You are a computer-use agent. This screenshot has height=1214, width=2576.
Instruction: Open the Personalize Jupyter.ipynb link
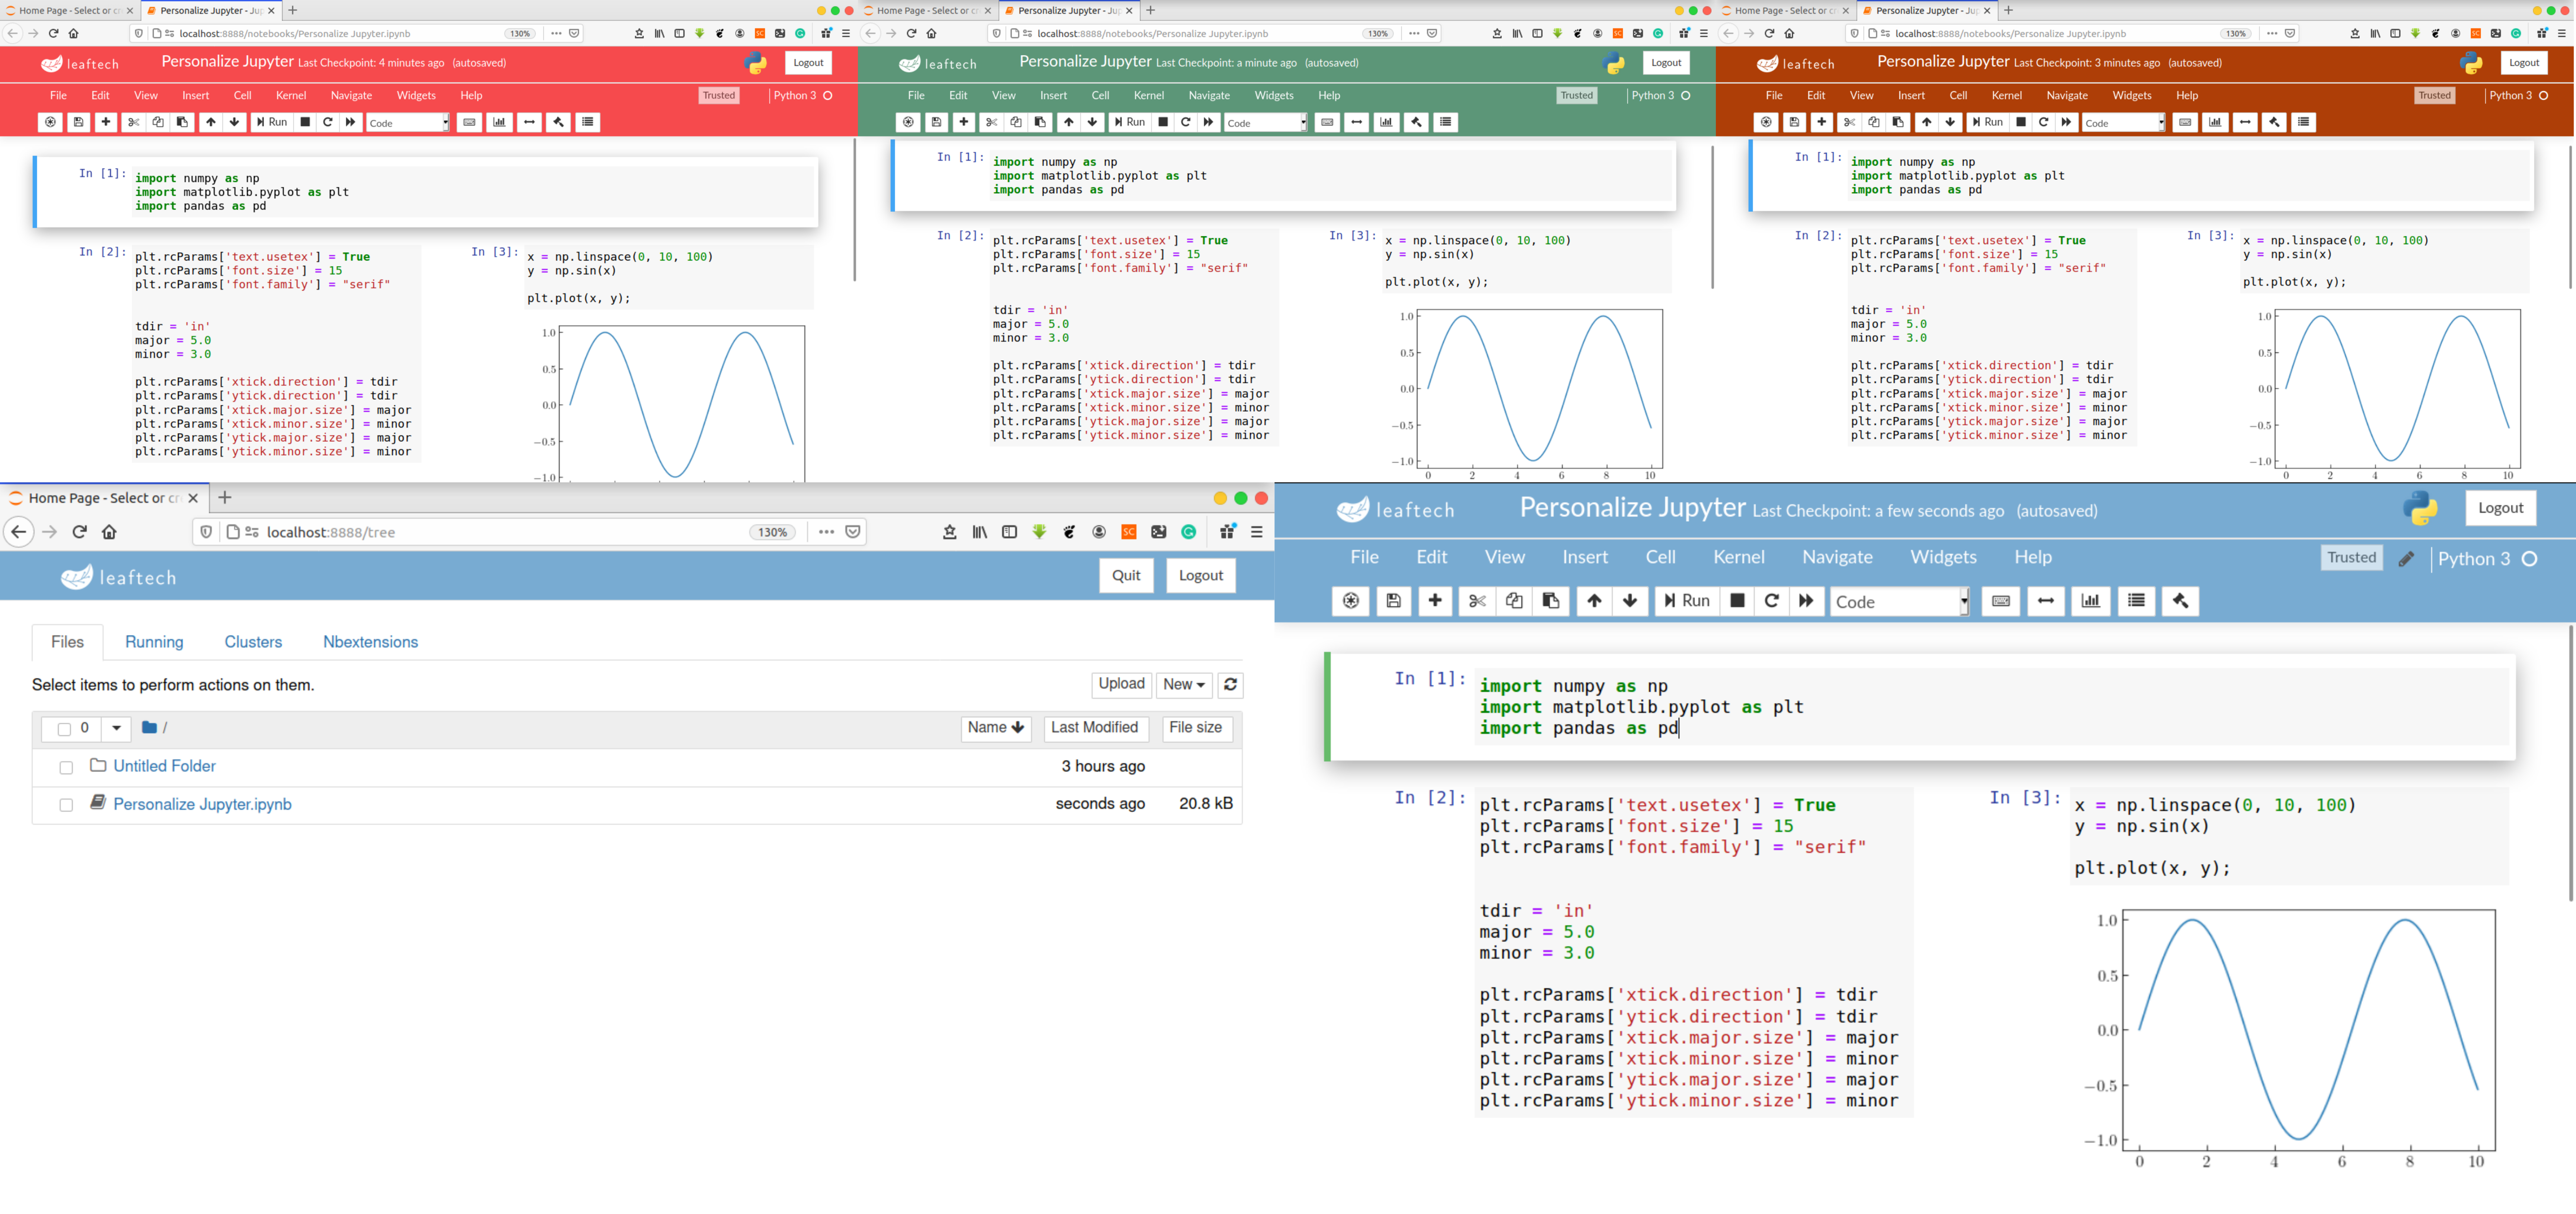(x=202, y=804)
